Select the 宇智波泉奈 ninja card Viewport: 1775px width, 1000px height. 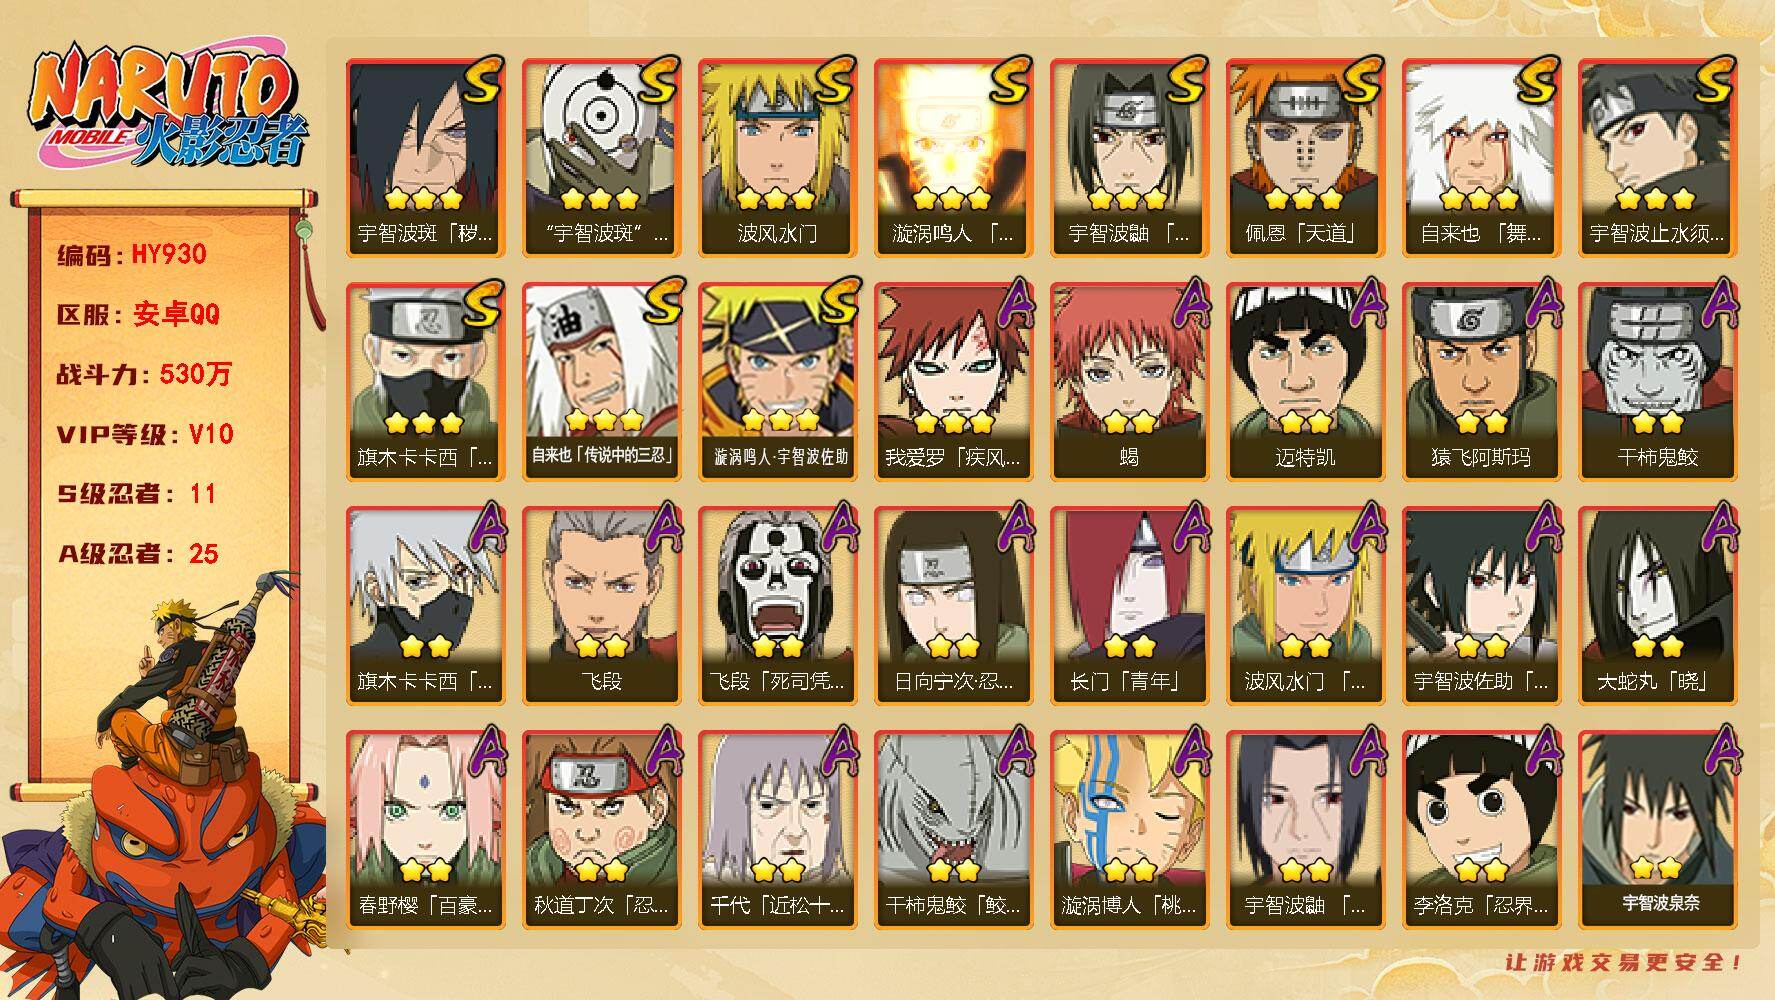pyautogui.click(x=1657, y=829)
